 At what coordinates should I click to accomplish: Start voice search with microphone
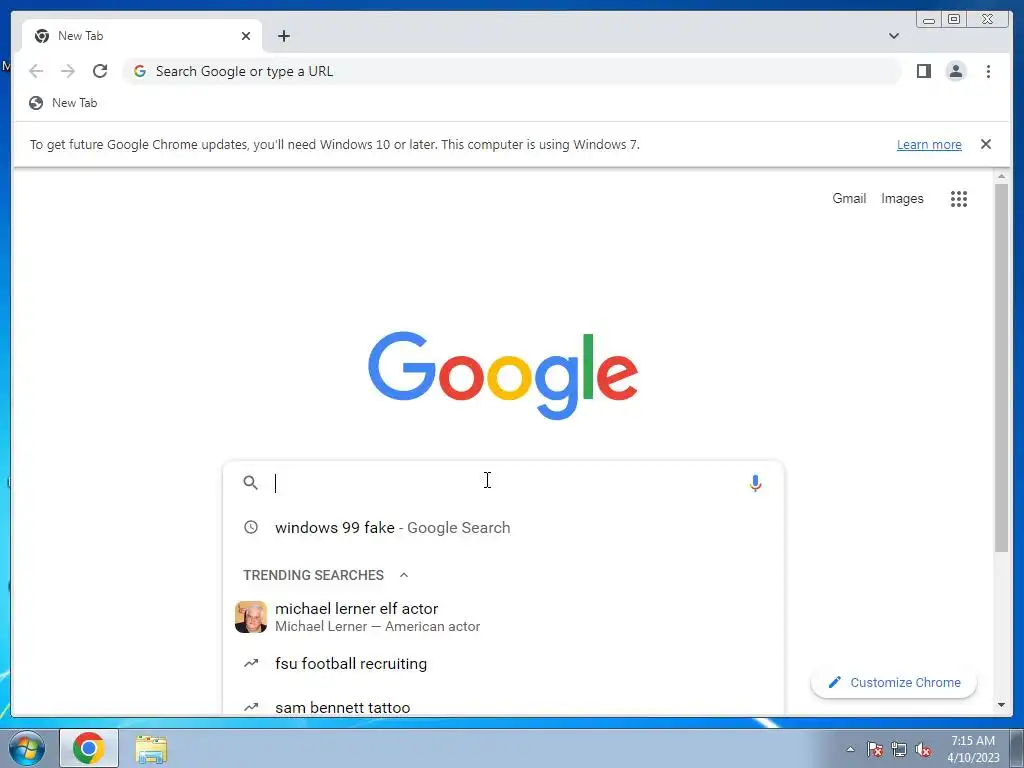point(755,483)
